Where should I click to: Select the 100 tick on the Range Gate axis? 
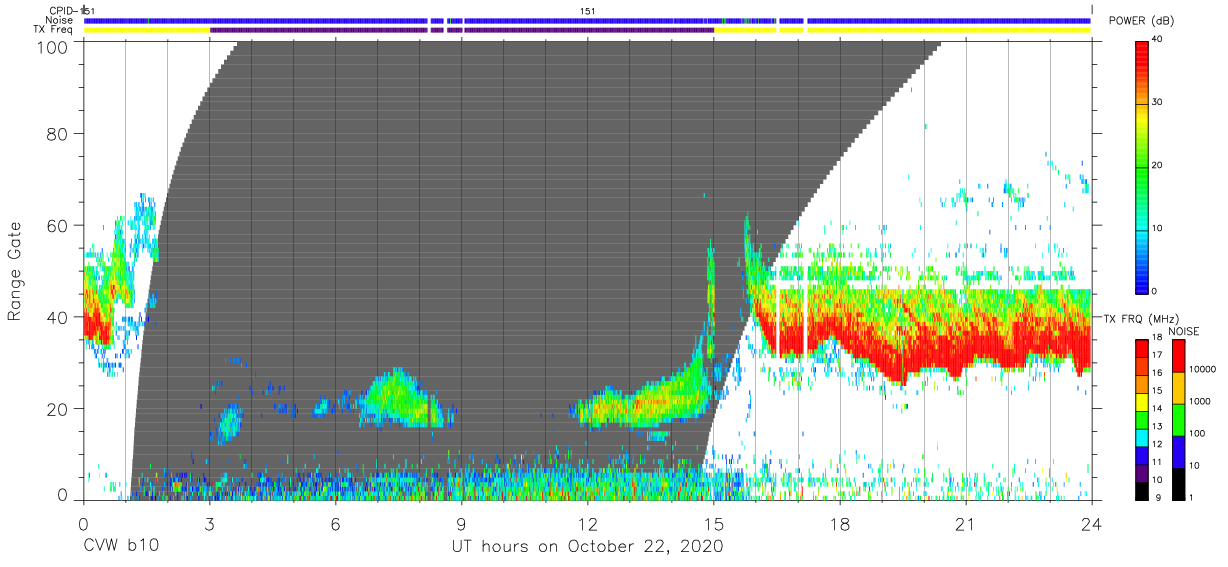[52, 47]
